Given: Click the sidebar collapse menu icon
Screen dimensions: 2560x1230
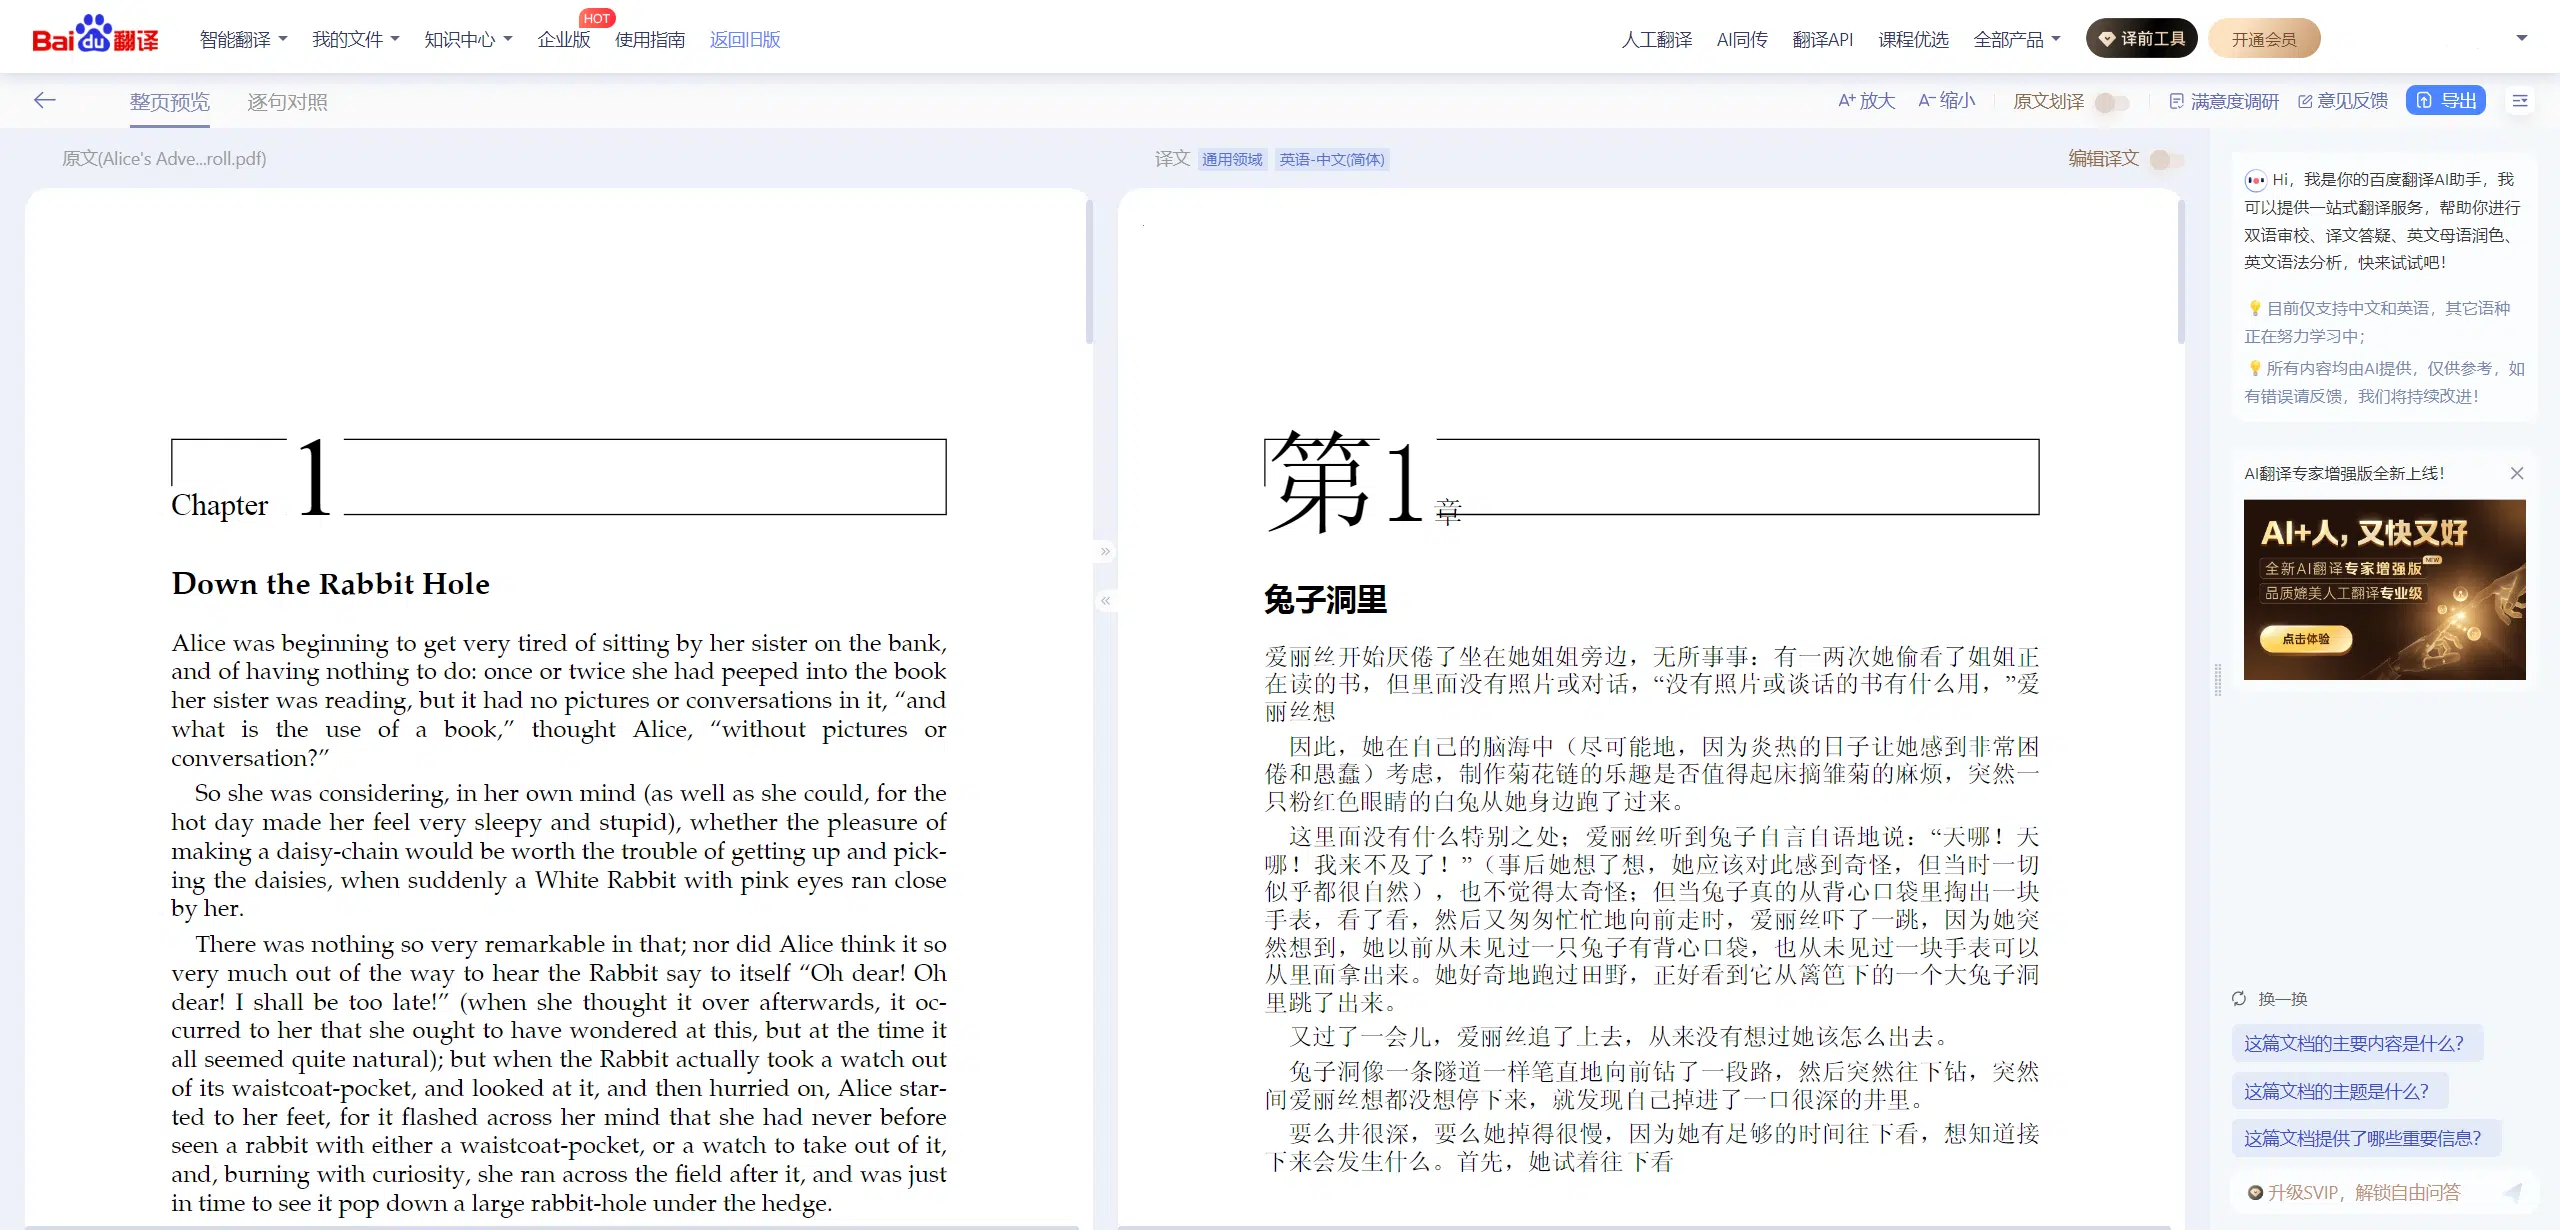Looking at the screenshot, I should 2520,101.
